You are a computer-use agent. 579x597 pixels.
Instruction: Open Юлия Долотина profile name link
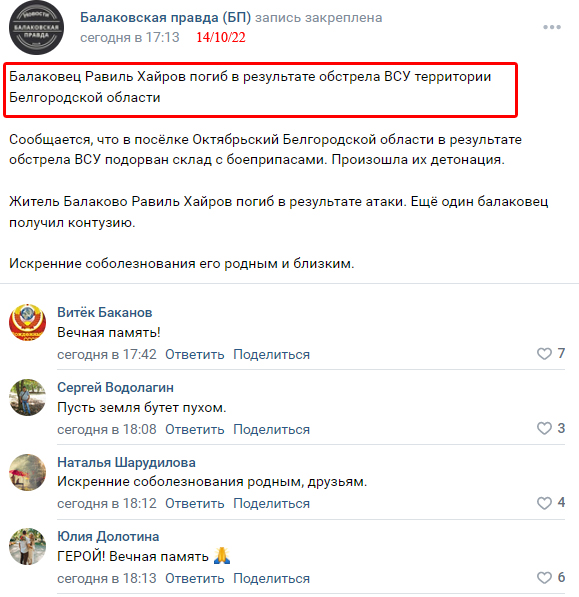pos(108,536)
